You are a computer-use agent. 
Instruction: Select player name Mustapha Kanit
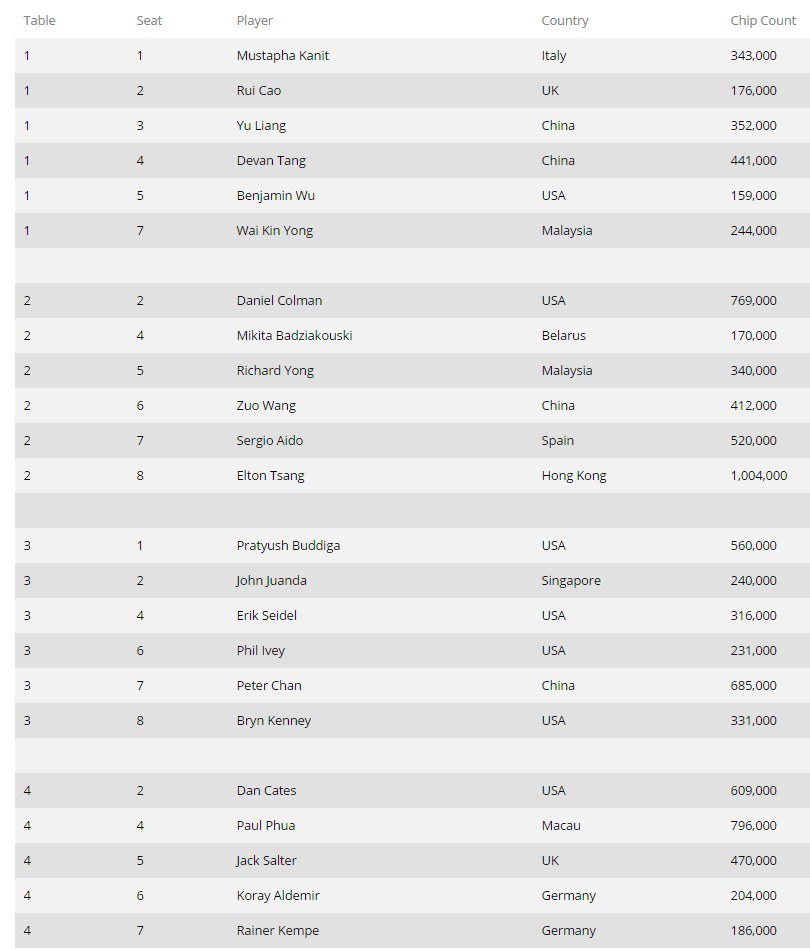pos(282,55)
